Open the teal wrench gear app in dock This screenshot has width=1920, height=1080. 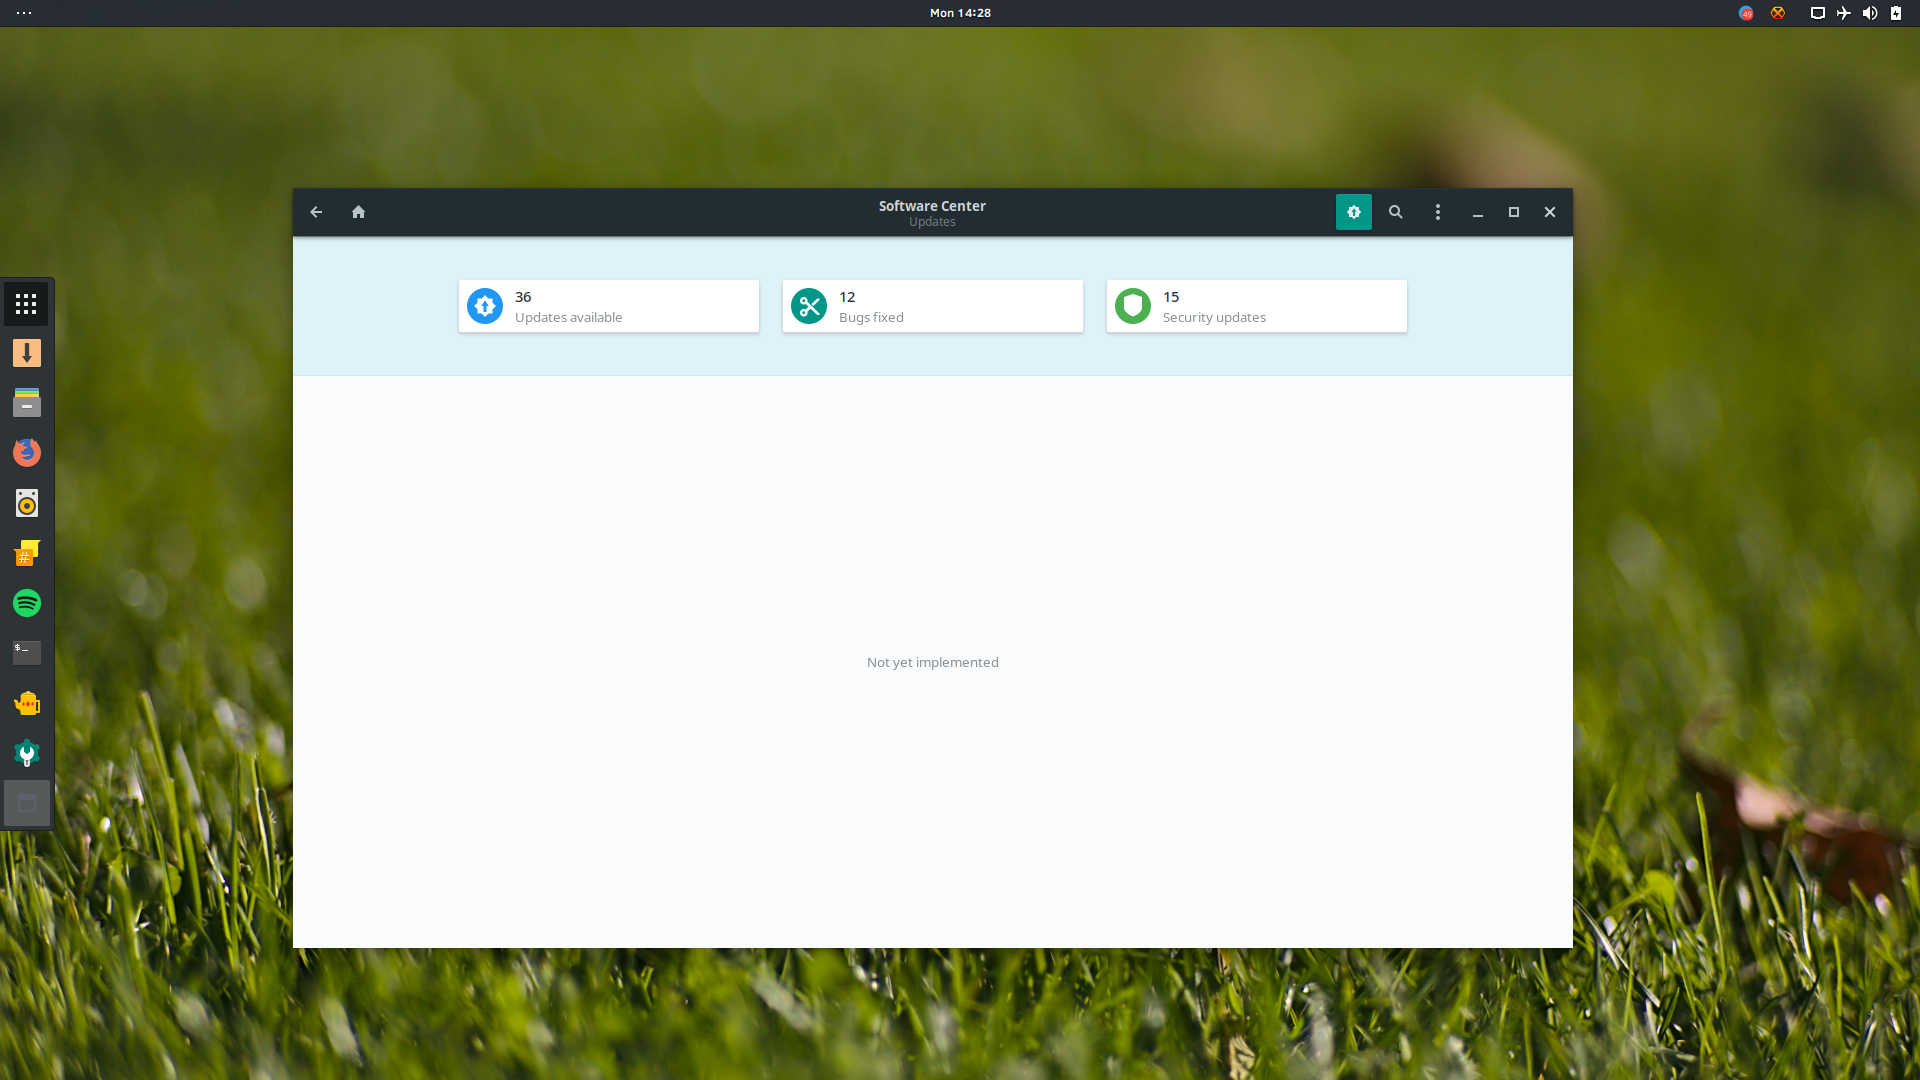[x=27, y=753]
